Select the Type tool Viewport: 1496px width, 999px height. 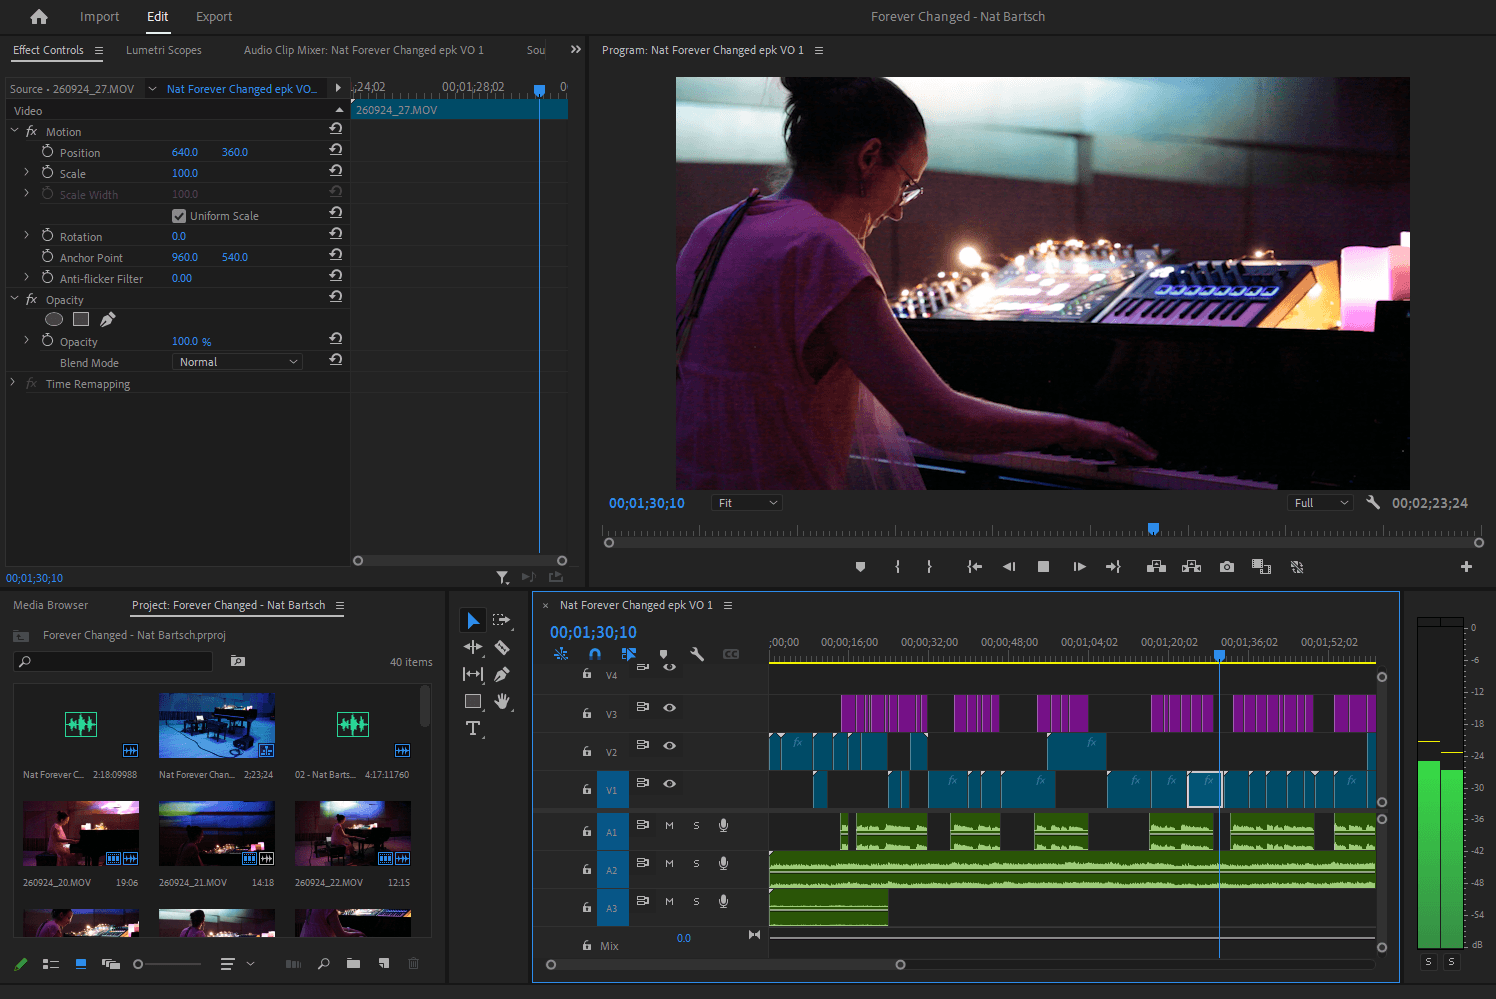(473, 729)
